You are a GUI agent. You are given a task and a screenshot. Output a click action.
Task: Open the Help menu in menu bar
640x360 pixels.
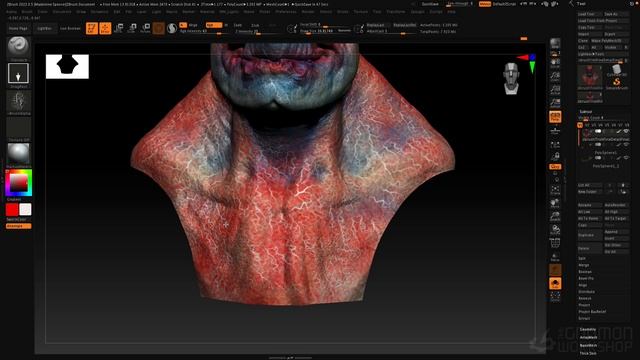(x=451, y=12)
